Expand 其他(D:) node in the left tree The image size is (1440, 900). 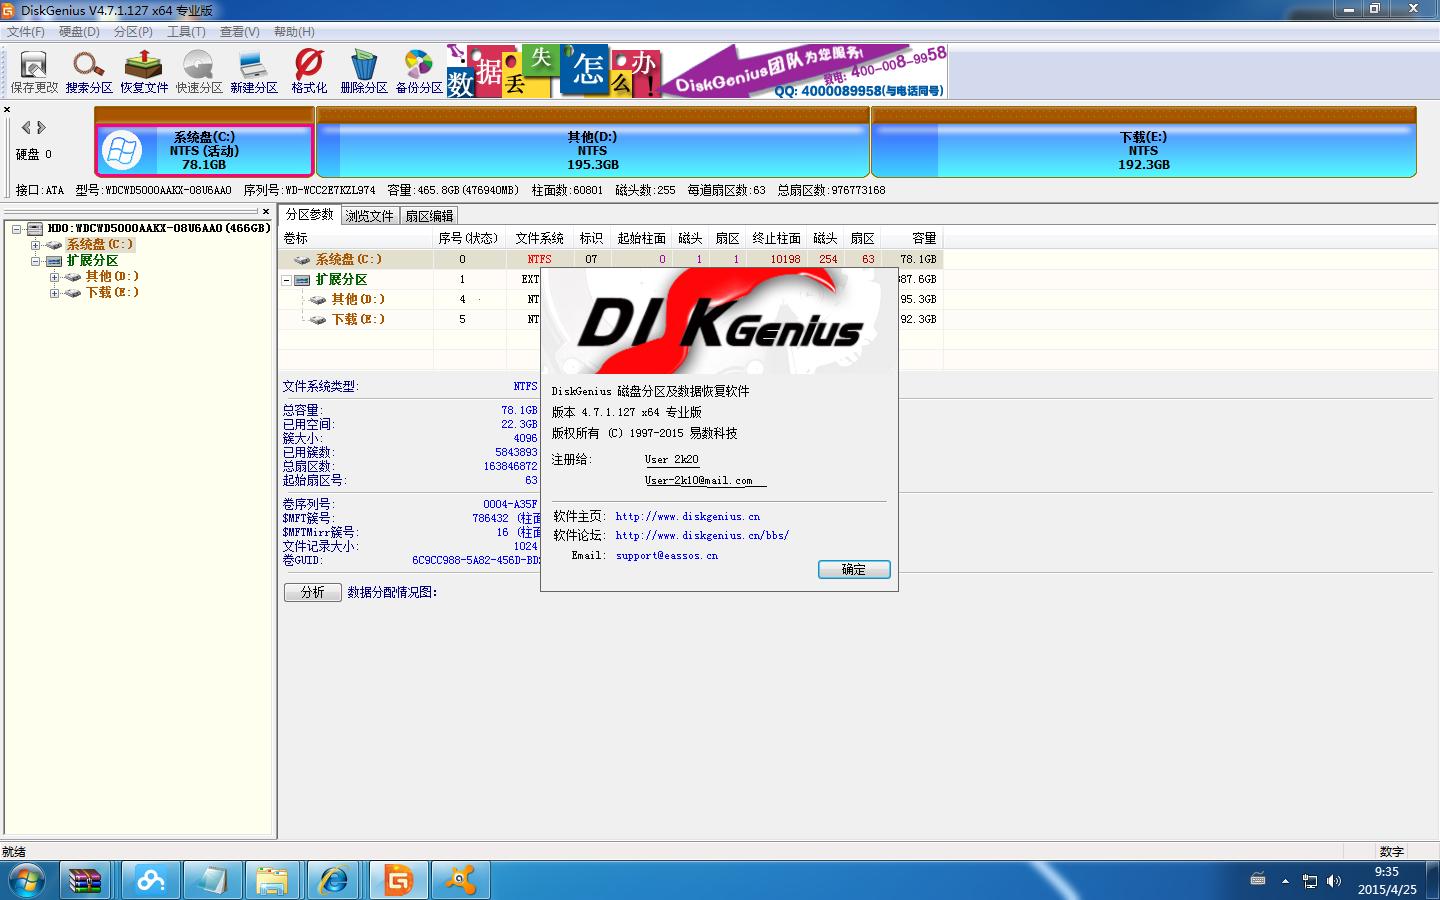coord(54,277)
